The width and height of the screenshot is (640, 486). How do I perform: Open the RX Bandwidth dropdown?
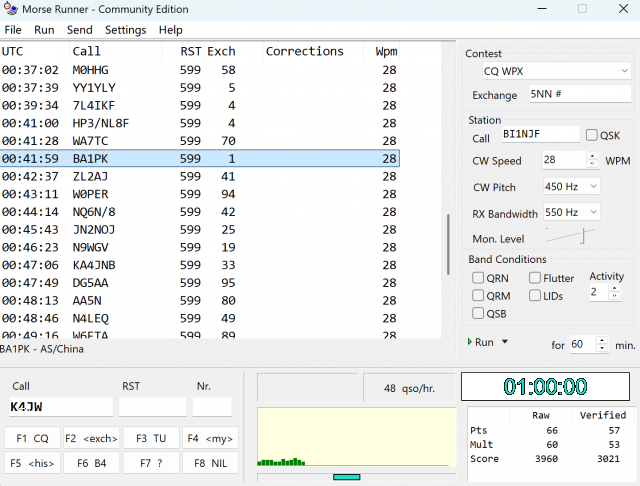pos(571,212)
